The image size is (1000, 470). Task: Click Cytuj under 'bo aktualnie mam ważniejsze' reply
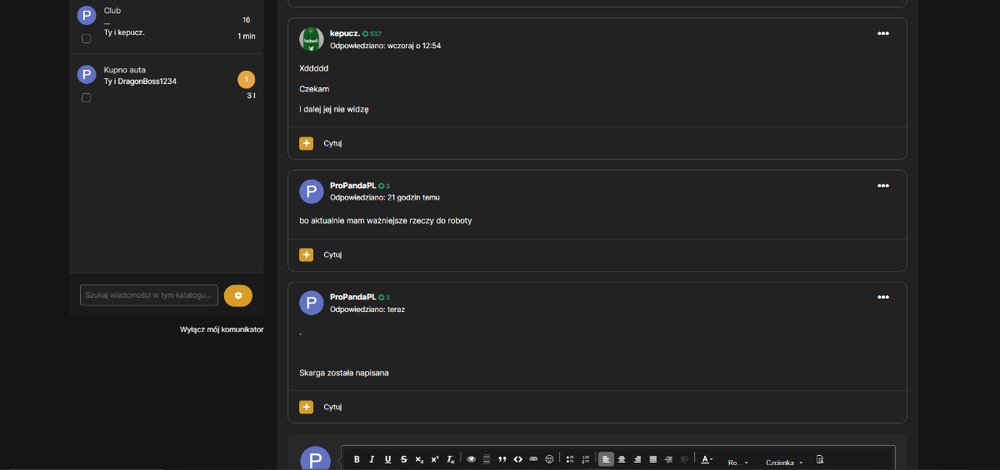332,254
